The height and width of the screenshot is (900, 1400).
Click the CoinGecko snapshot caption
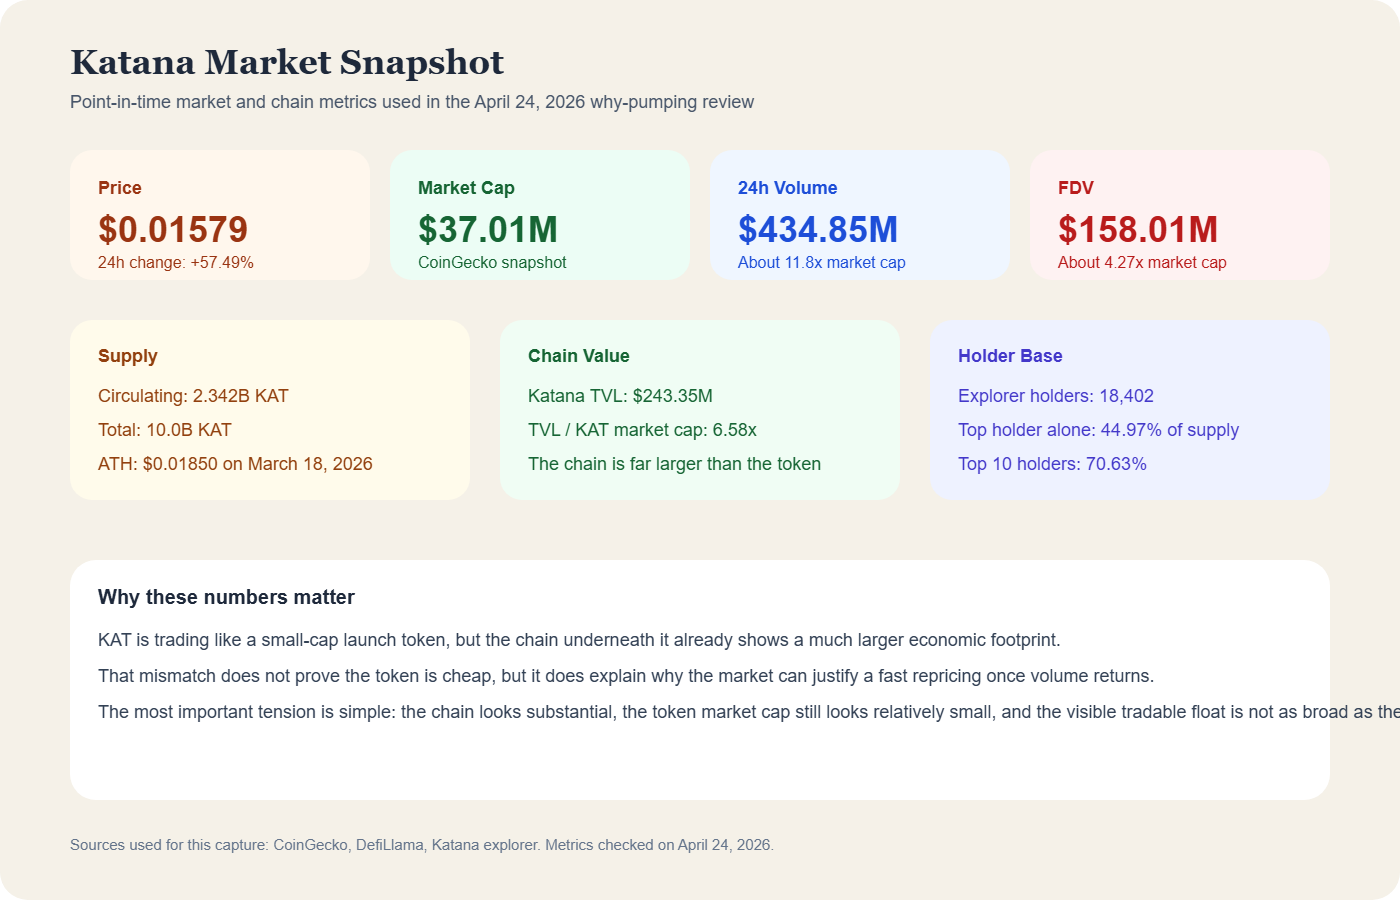492,263
